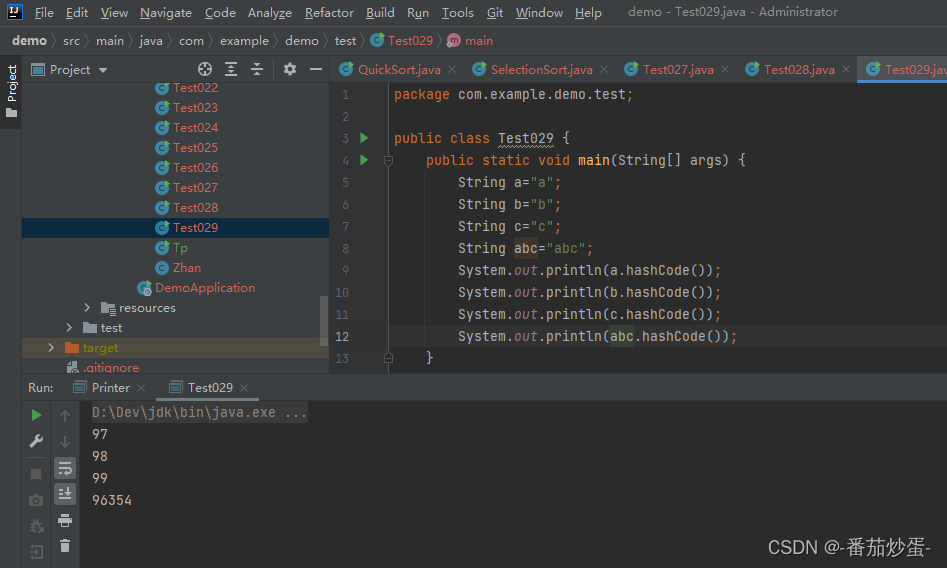This screenshot has height=568, width=947.
Task: Click the locate/select opened file icon
Action: pyautogui.click(x=205, y=69)
